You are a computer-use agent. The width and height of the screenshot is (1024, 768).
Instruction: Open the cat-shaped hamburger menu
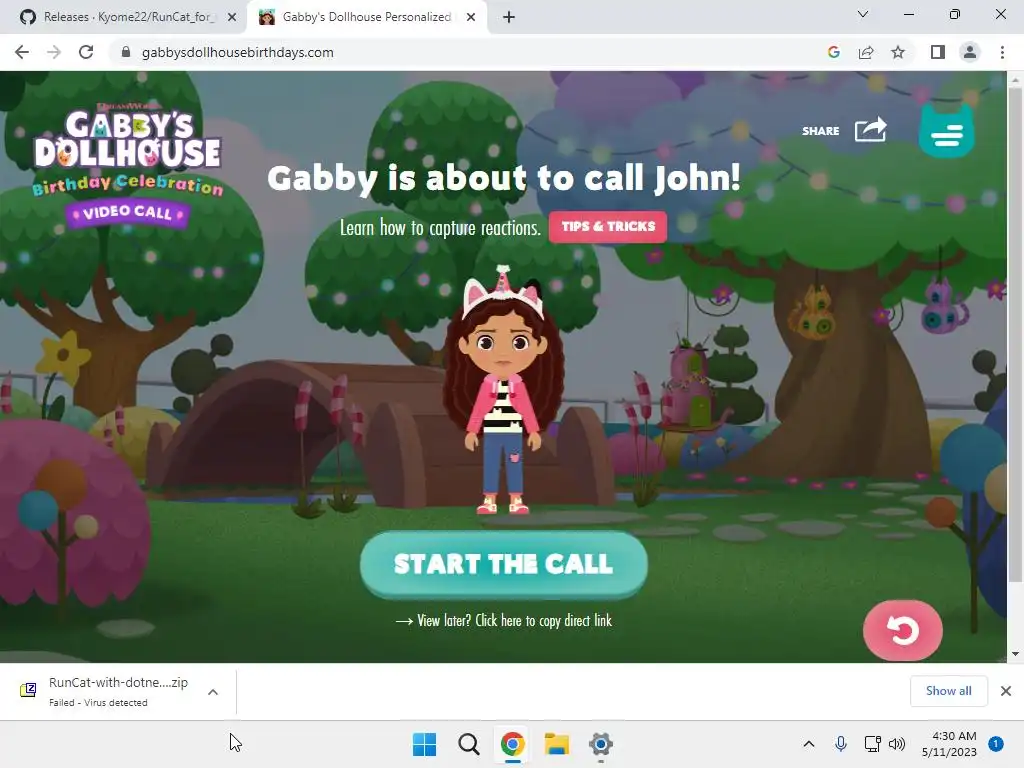(x=946, y=131)
